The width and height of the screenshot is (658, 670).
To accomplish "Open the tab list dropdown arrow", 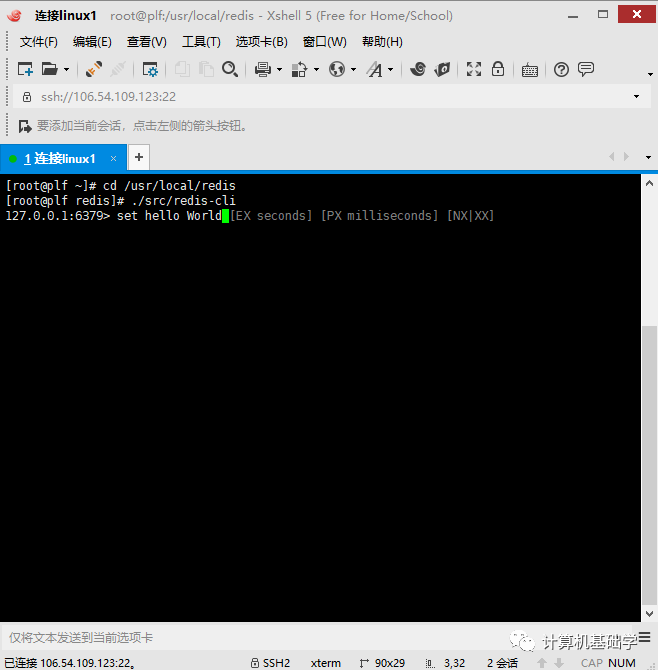I will pos(648,157).
